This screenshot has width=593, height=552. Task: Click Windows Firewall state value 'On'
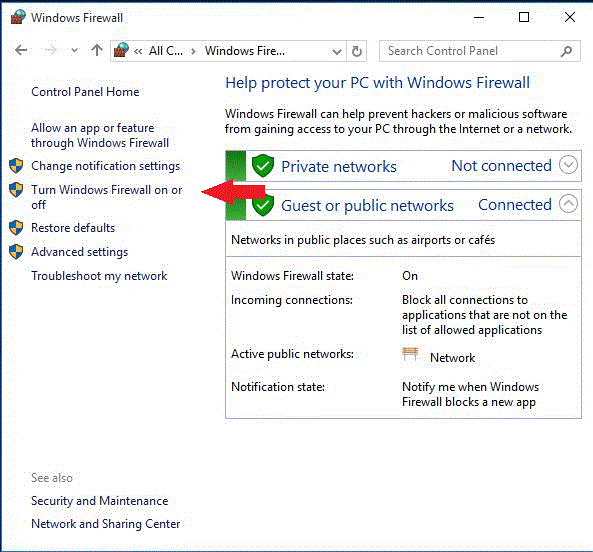pyautogui.click(x=410, y=276)
